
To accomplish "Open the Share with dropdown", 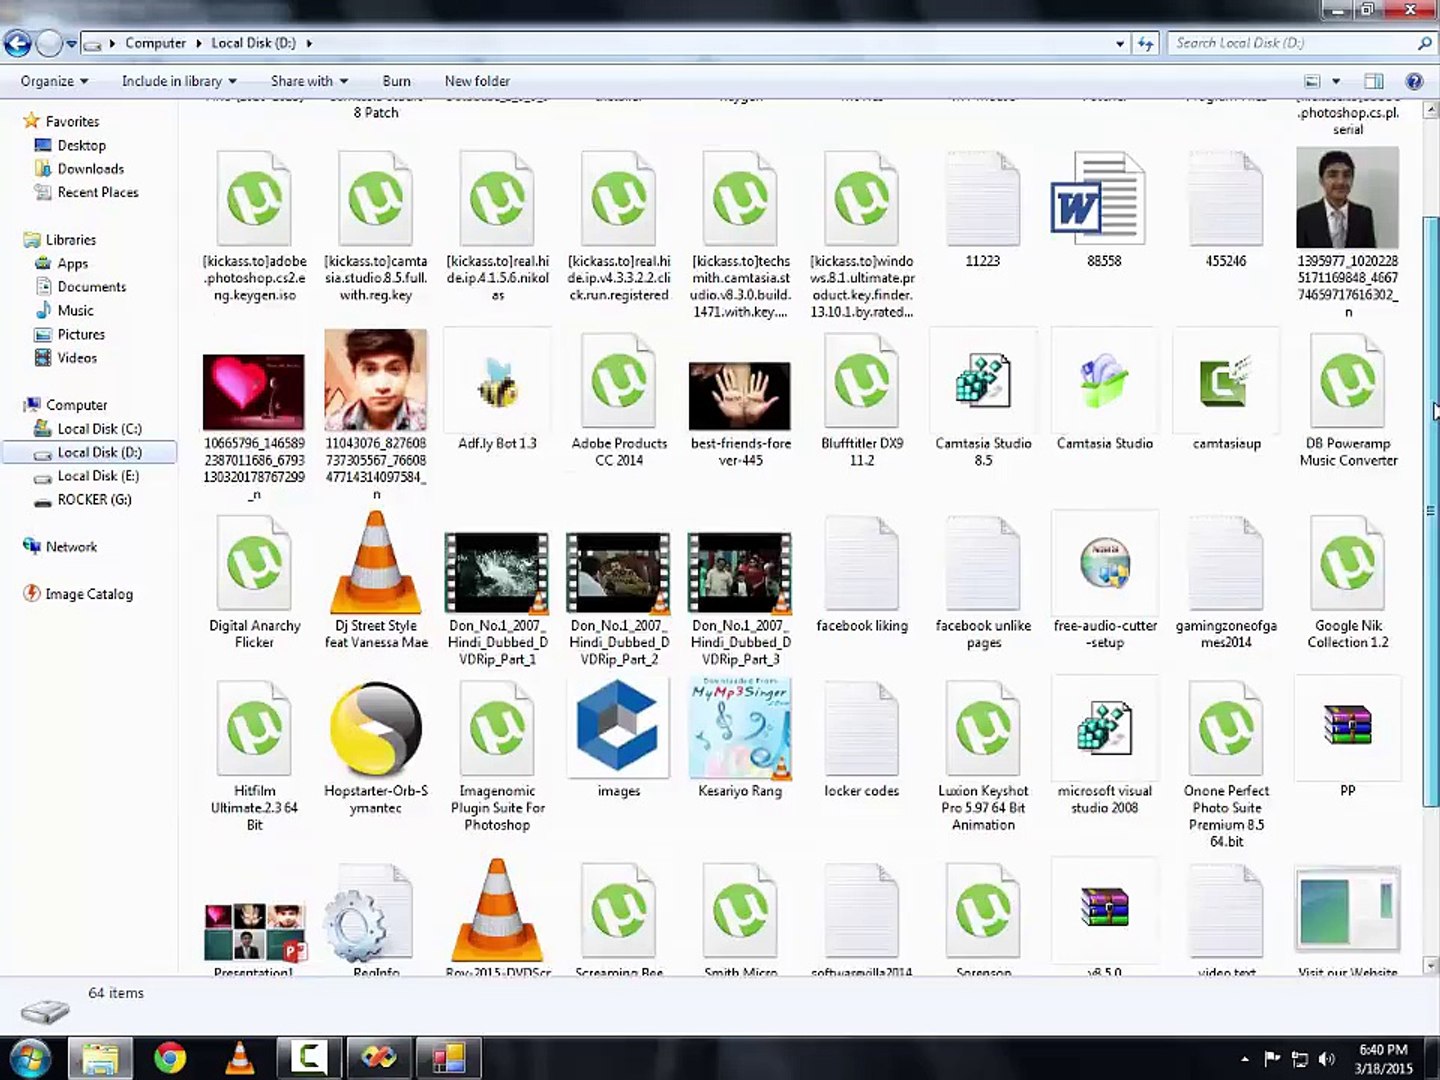I will coord(309,81).
